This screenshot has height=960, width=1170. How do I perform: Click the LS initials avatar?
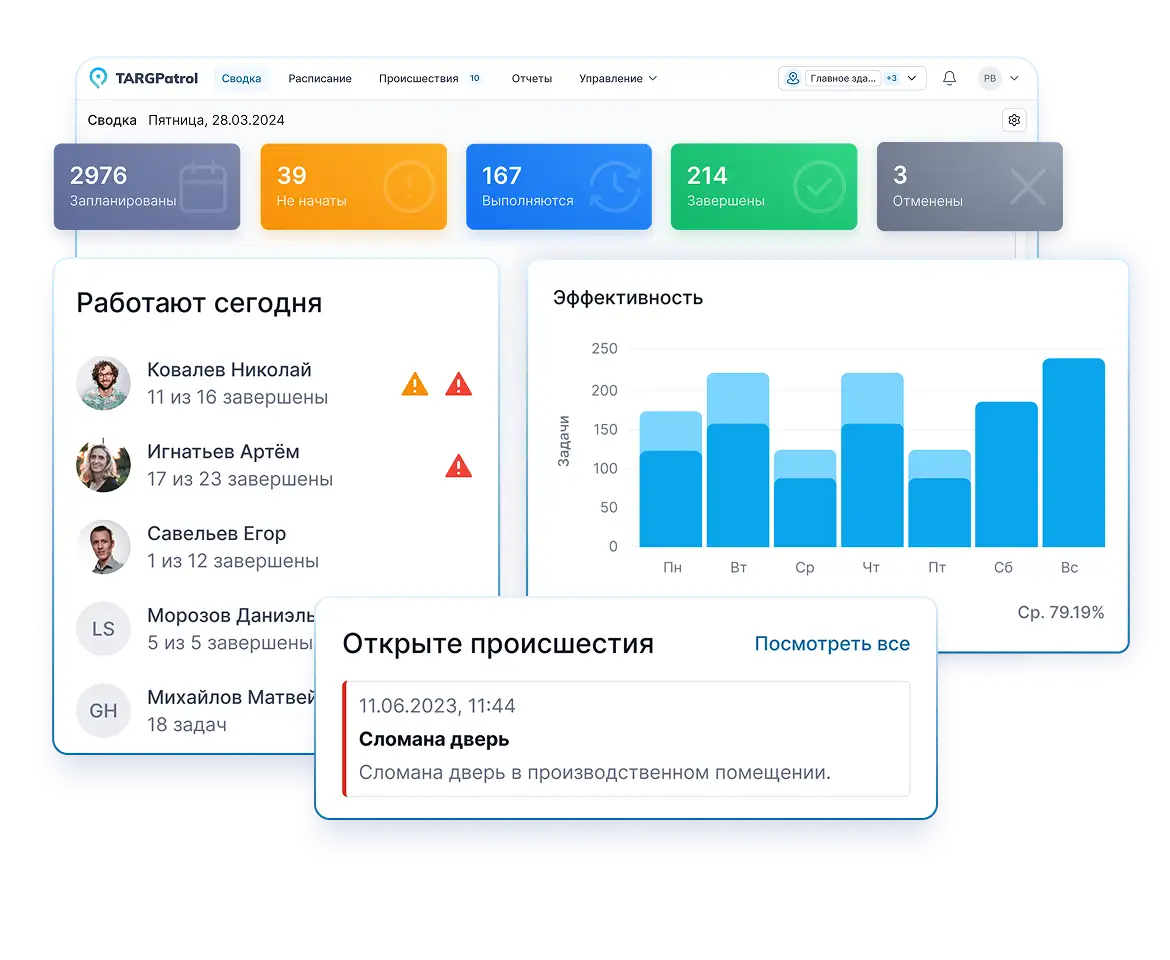[x=104, y=629]
